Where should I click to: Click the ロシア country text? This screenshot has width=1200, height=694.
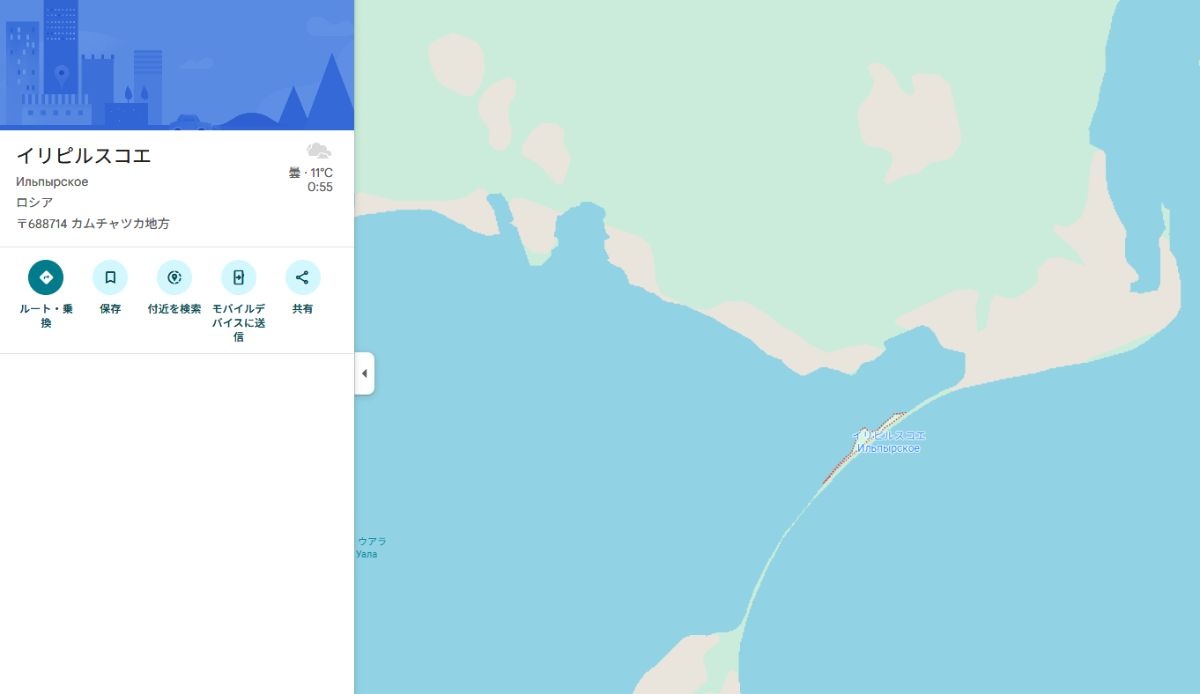pos(35,203)
